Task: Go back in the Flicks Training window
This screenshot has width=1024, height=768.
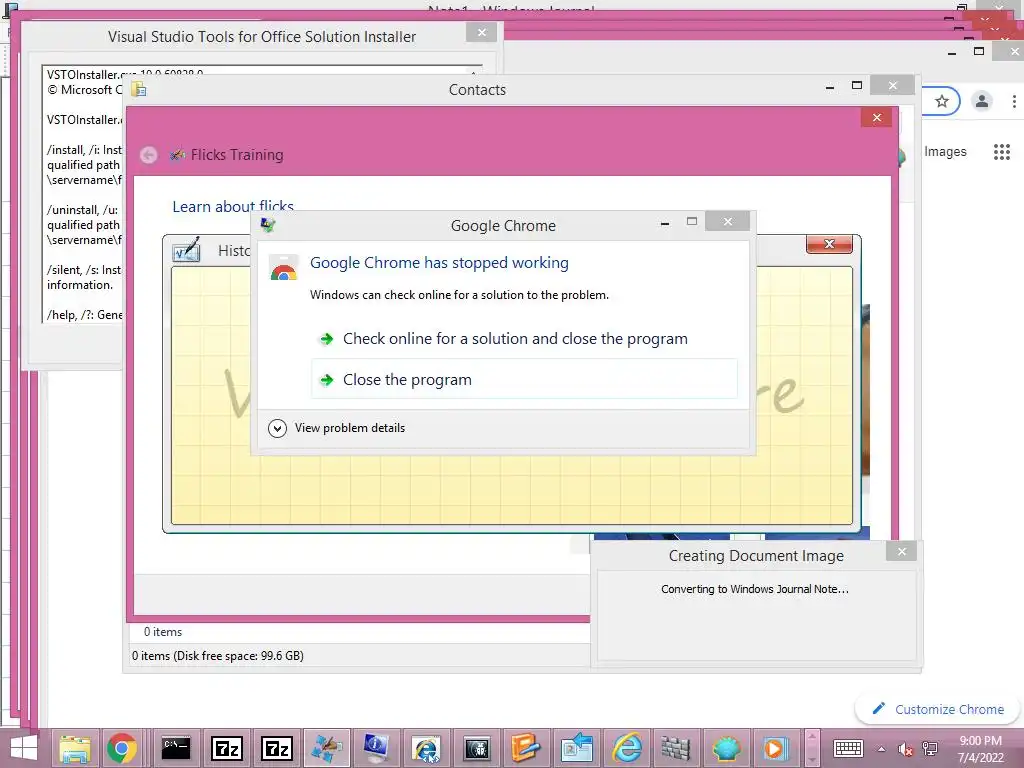Action: [148, 155]
